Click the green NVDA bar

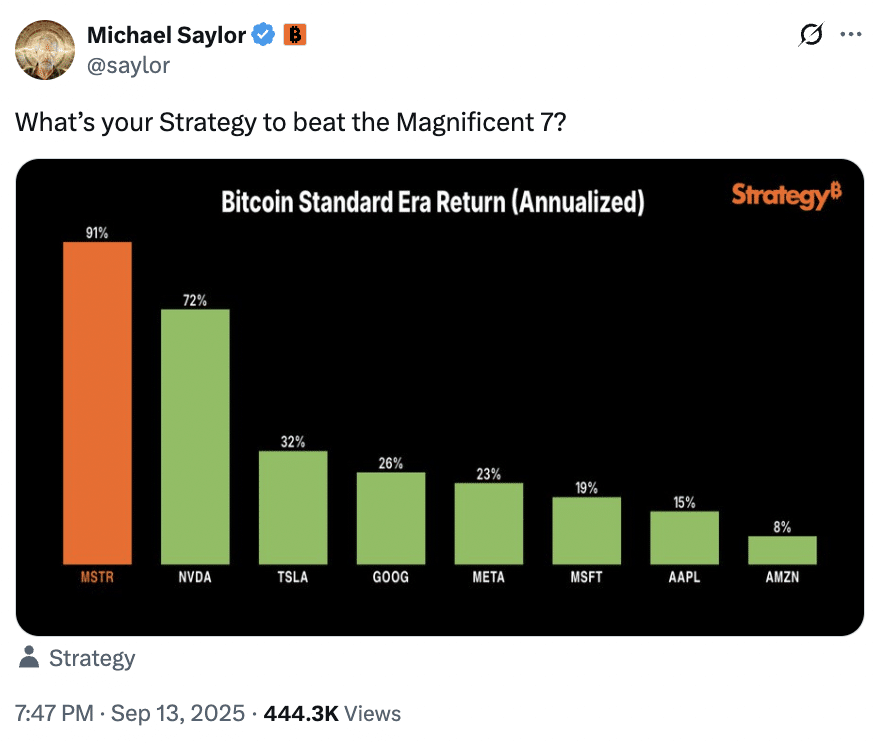point(195,437)
